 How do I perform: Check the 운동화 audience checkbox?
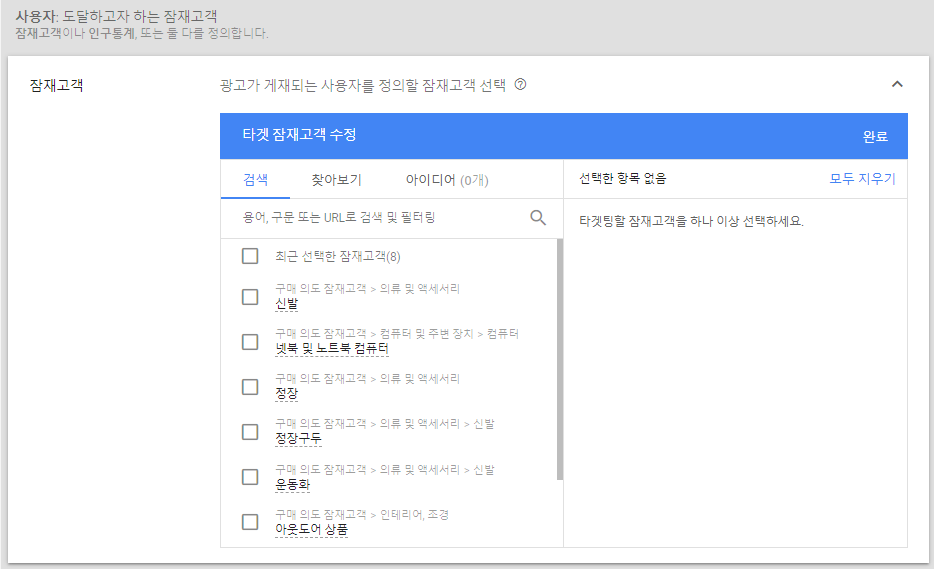pos(250,477)
